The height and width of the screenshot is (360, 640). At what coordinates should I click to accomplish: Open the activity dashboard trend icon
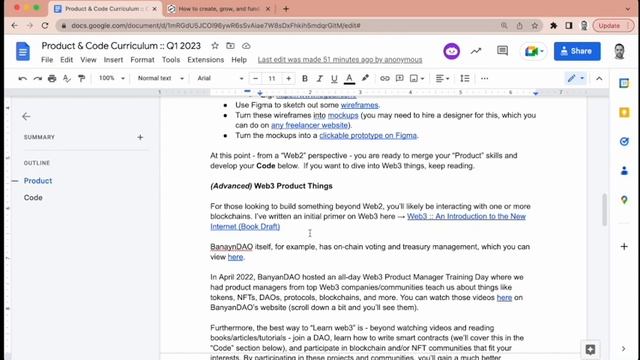pyautogui.click(x=476, y=51)
